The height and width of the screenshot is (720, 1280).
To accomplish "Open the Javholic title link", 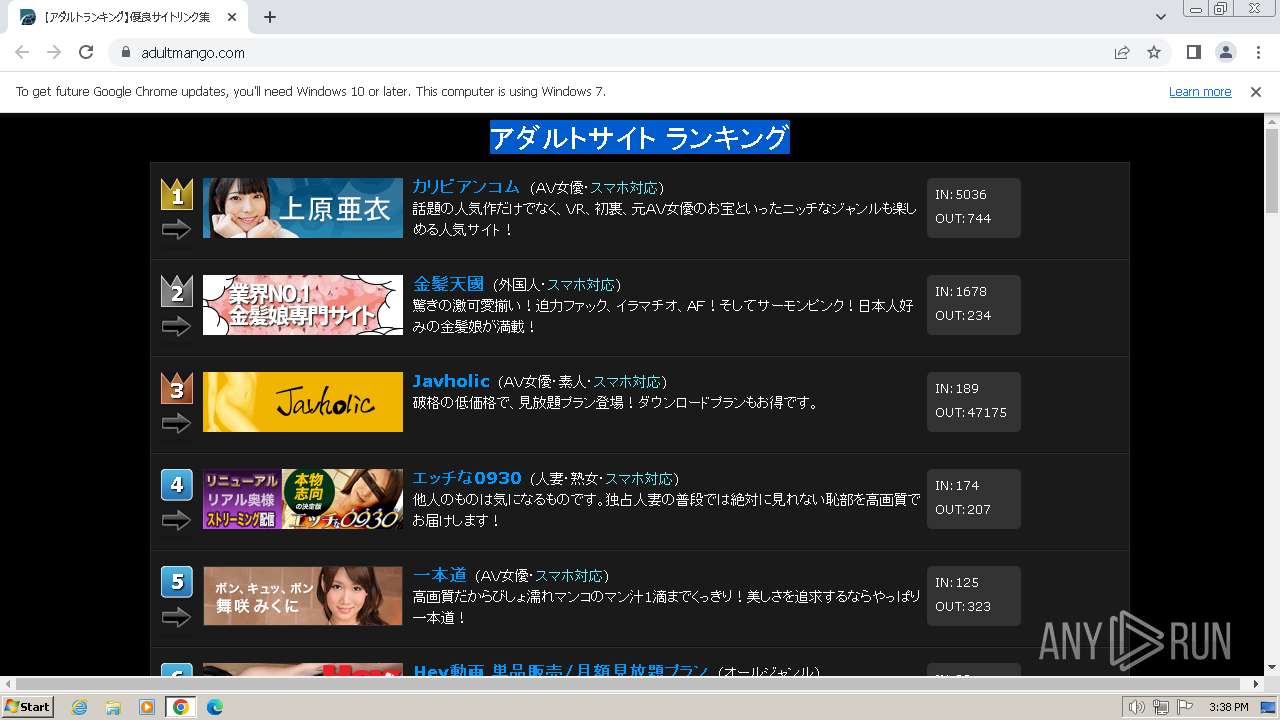I will click(451, 381).
